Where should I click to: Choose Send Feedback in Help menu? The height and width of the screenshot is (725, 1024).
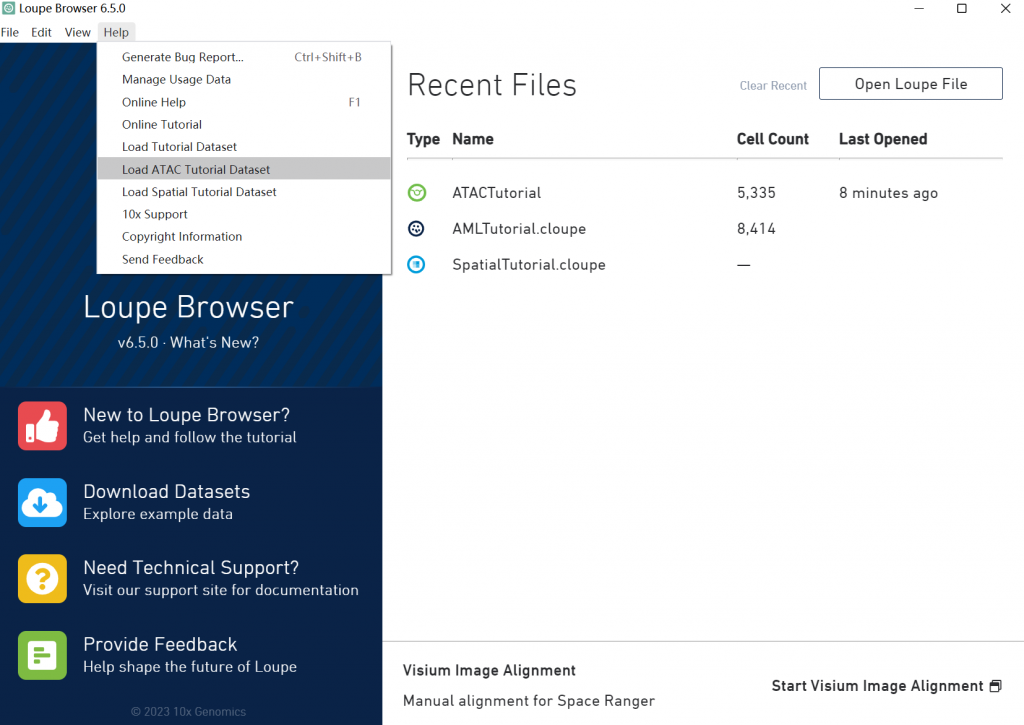click(x=163, y=259)
